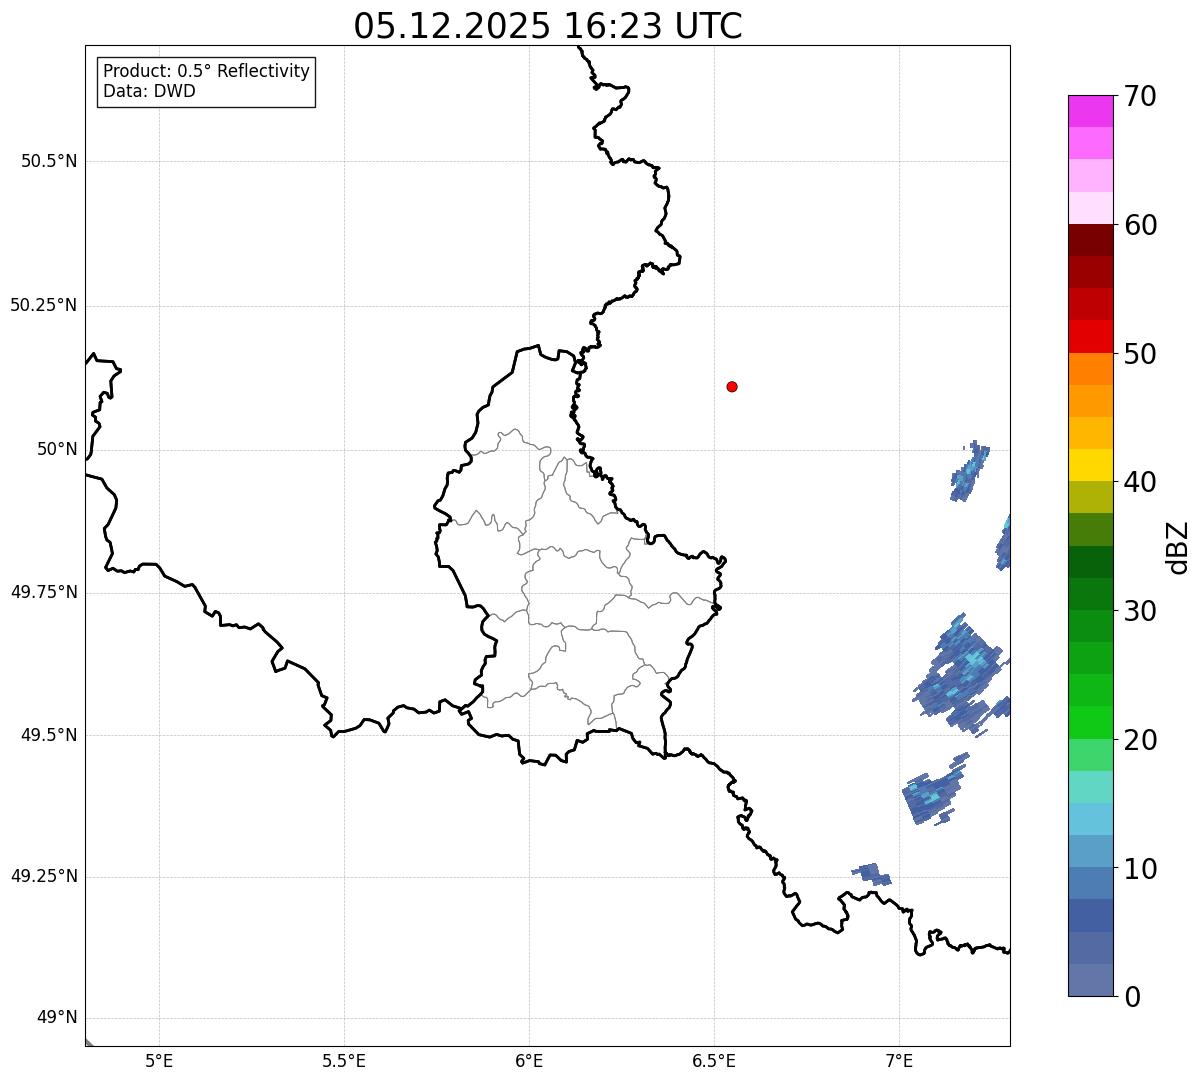
Task: Click the small radar echo near 49.25°N
Action: [872, 874]
